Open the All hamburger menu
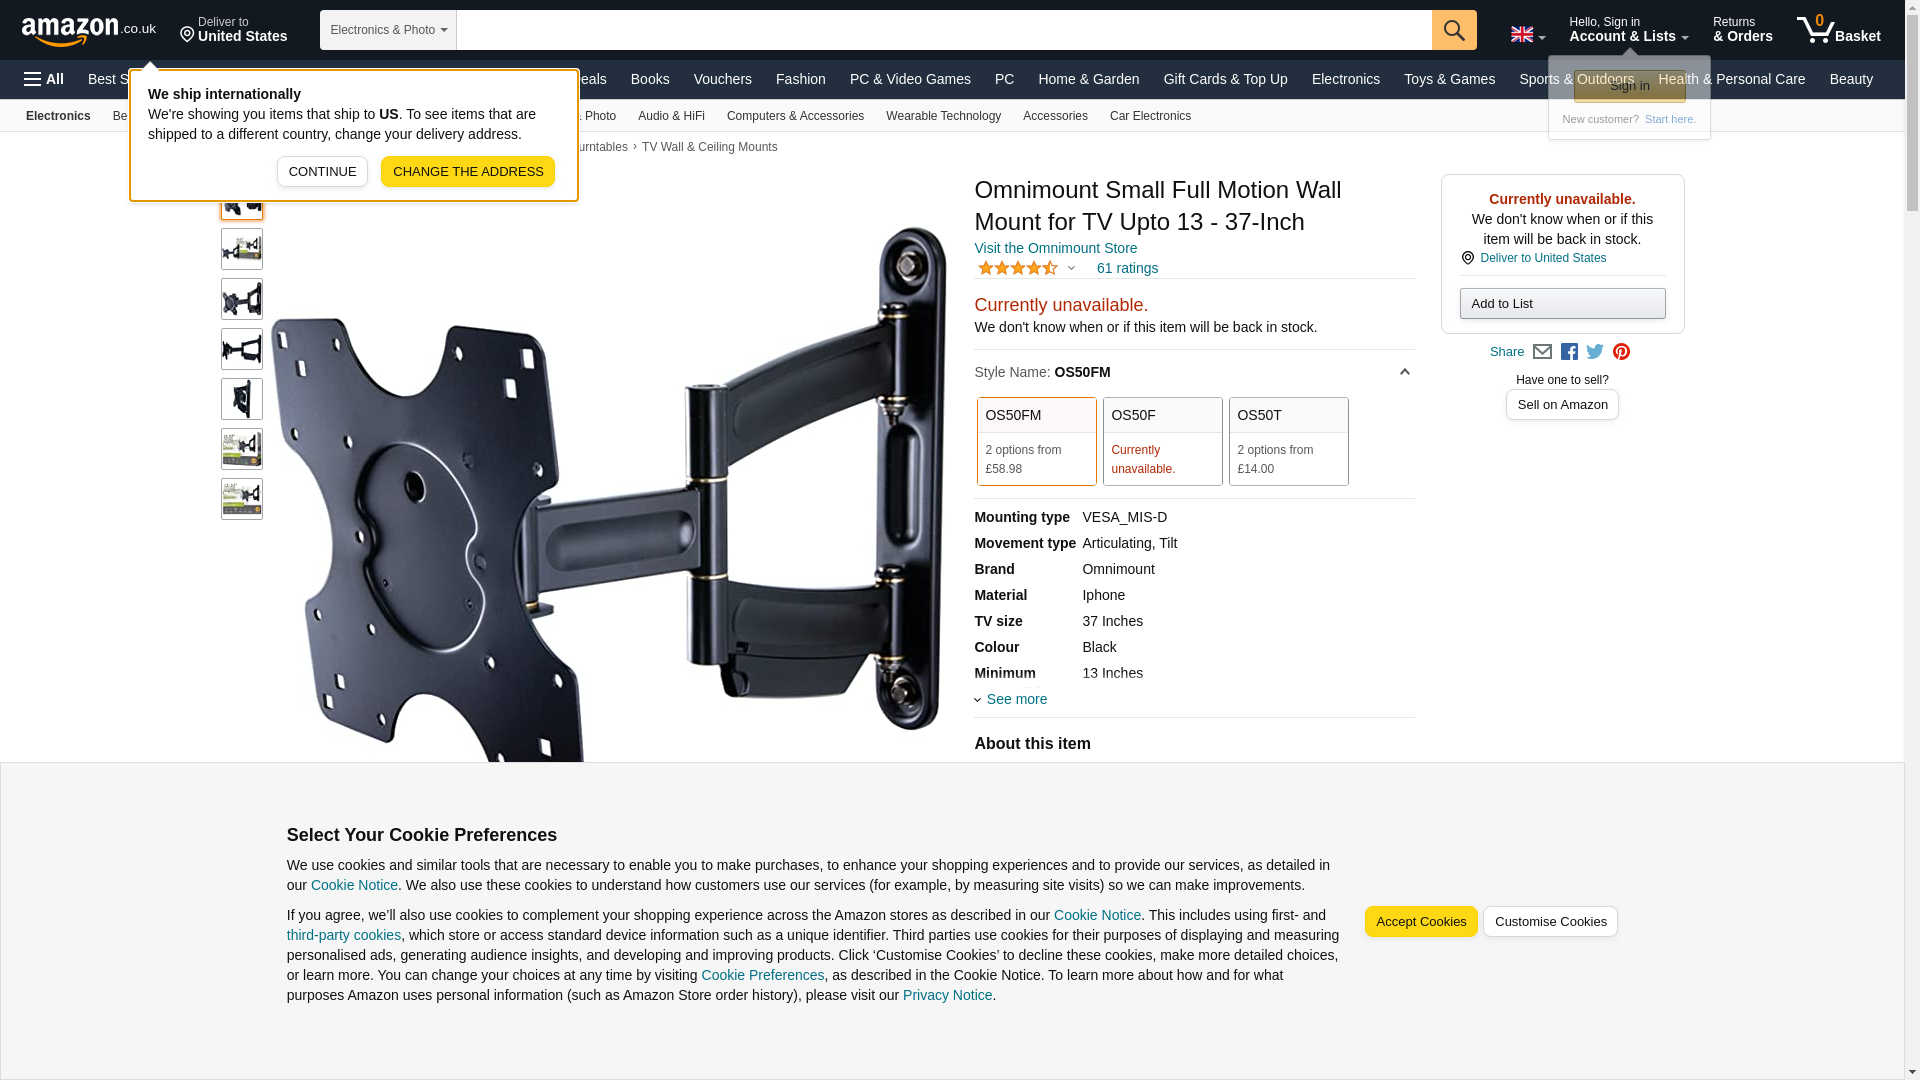Image resolution: width=1920 pixels, height=1080 pixels. pos(44,79)
